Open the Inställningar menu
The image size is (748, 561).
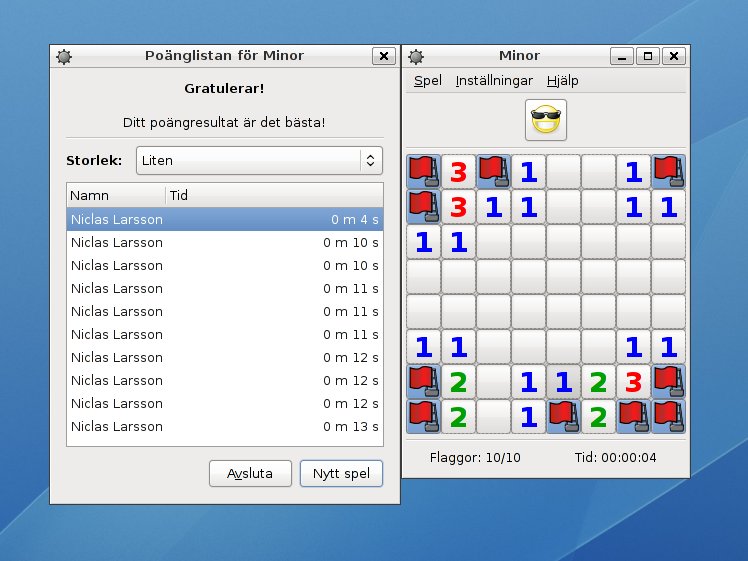(x=494, y=81)
